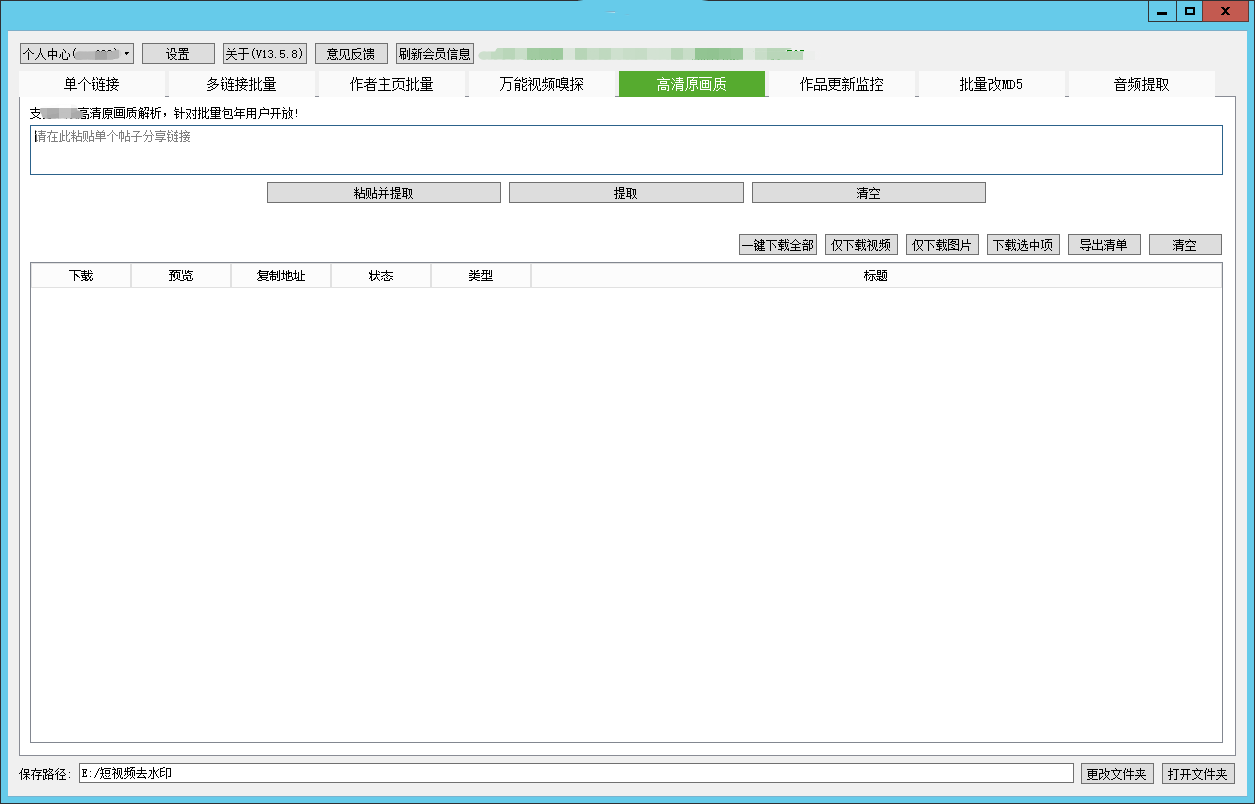Select the 作者主页批量 tab
Image resolution: width=1255 pixels, height=804 pixels.
tap(391, 85)
